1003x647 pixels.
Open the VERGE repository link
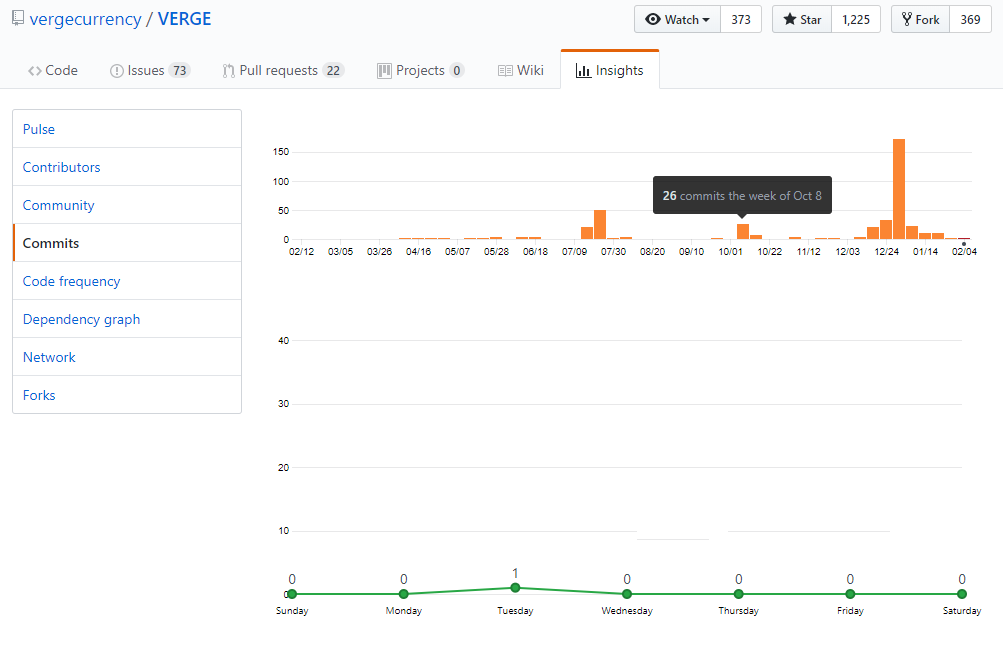click(184, 19)
